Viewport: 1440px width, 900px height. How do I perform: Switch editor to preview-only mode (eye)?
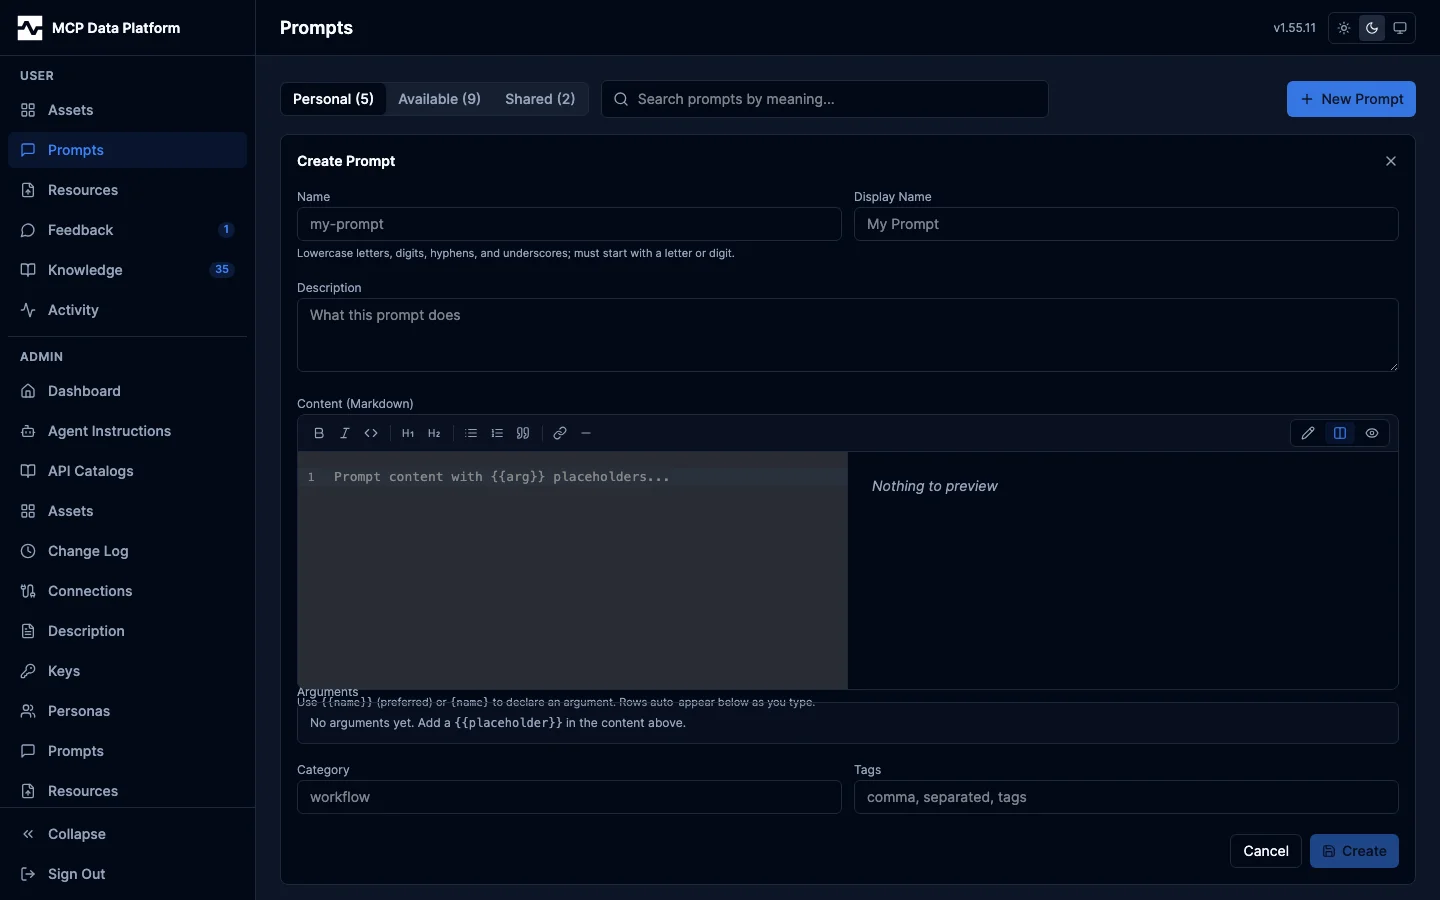tap(1372, 433)
